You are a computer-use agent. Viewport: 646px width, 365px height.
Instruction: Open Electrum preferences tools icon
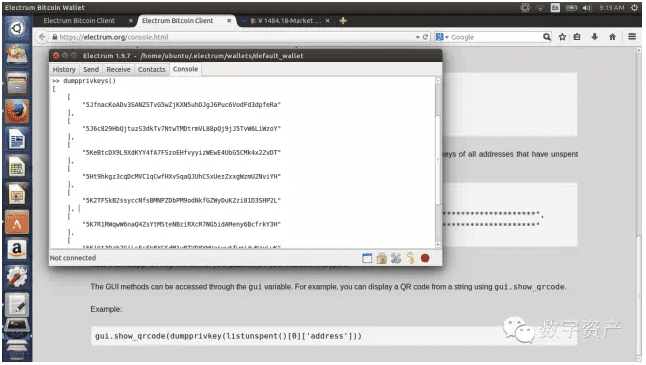coord(396,258)
